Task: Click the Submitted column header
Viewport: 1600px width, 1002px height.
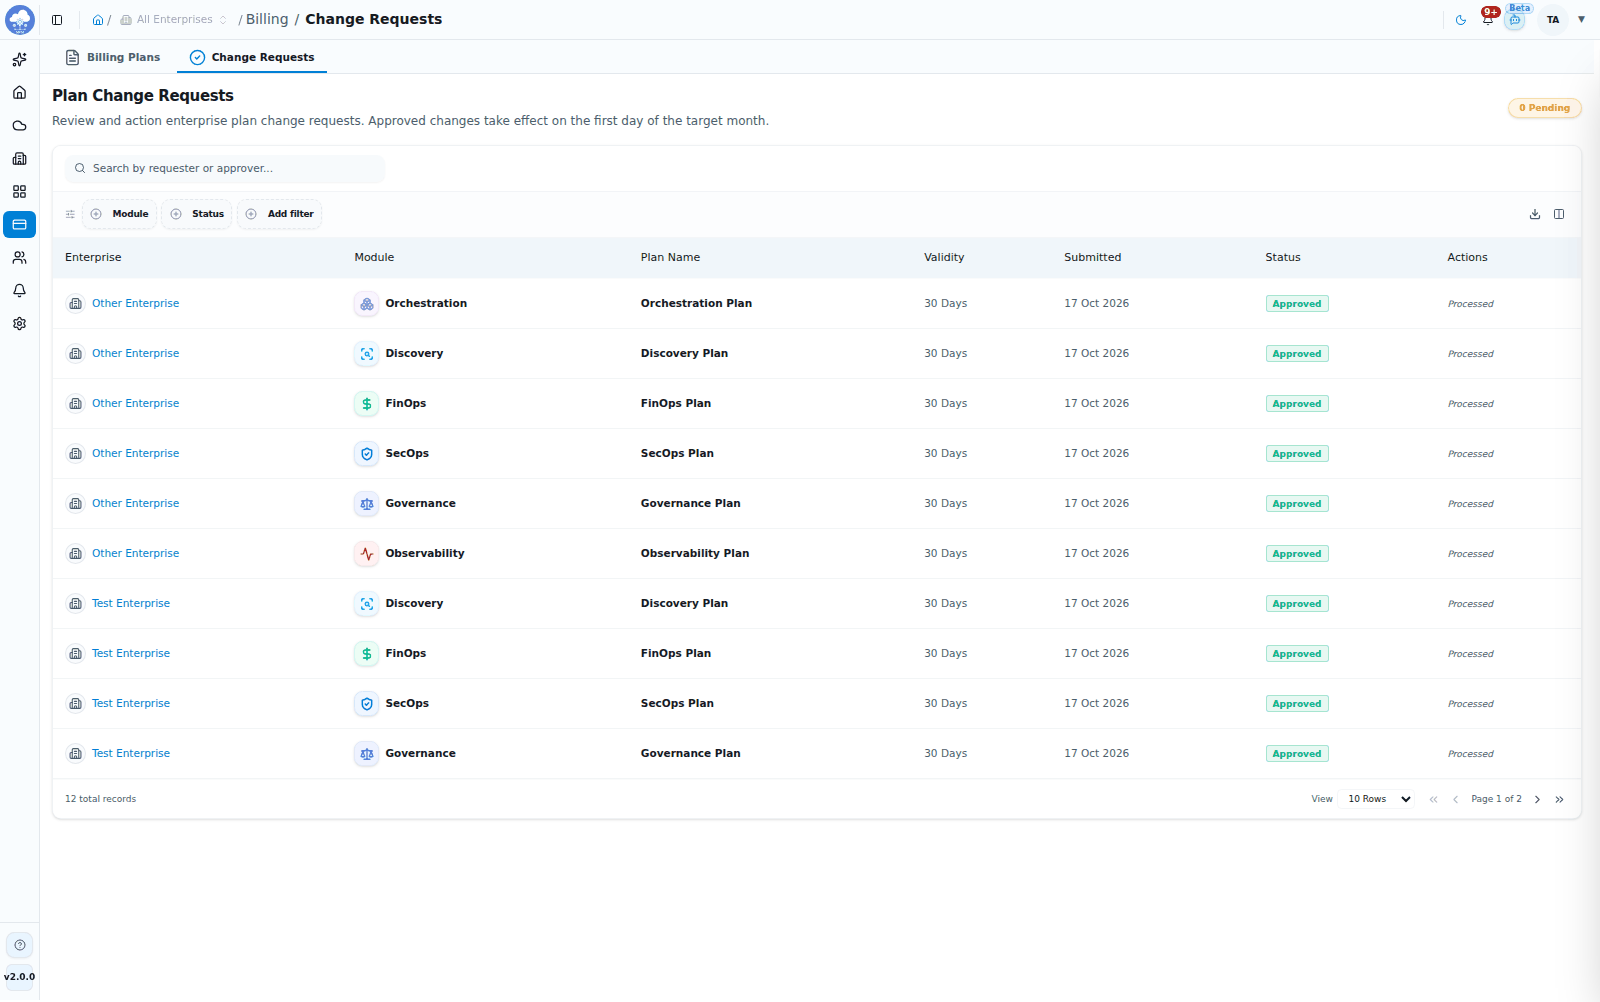Action: (x=1092, y=258)
